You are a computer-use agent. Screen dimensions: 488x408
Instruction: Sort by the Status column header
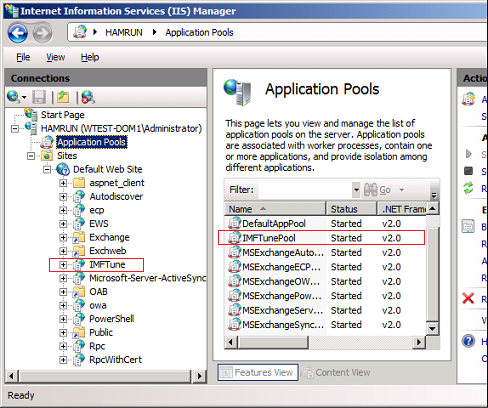[351, 209]
